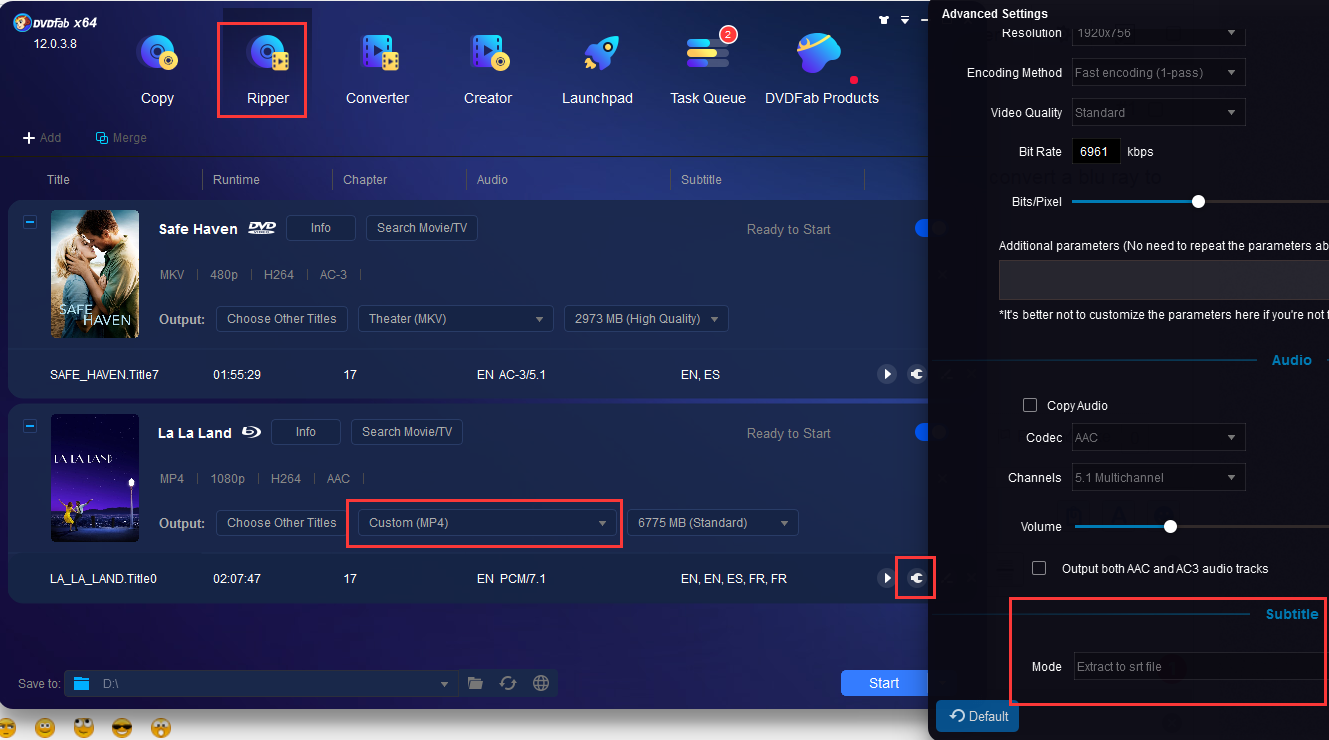Switch to the Ripper module
1329x740 pixels.
coord(267,68)
